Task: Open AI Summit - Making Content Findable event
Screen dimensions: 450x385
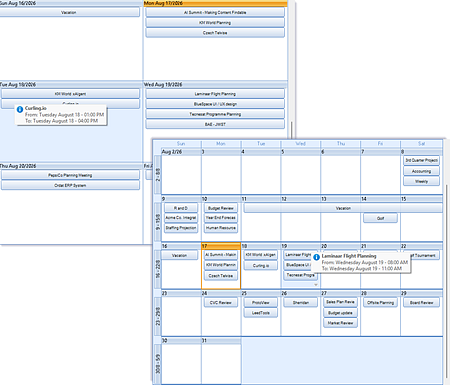Action: point(215,12)
